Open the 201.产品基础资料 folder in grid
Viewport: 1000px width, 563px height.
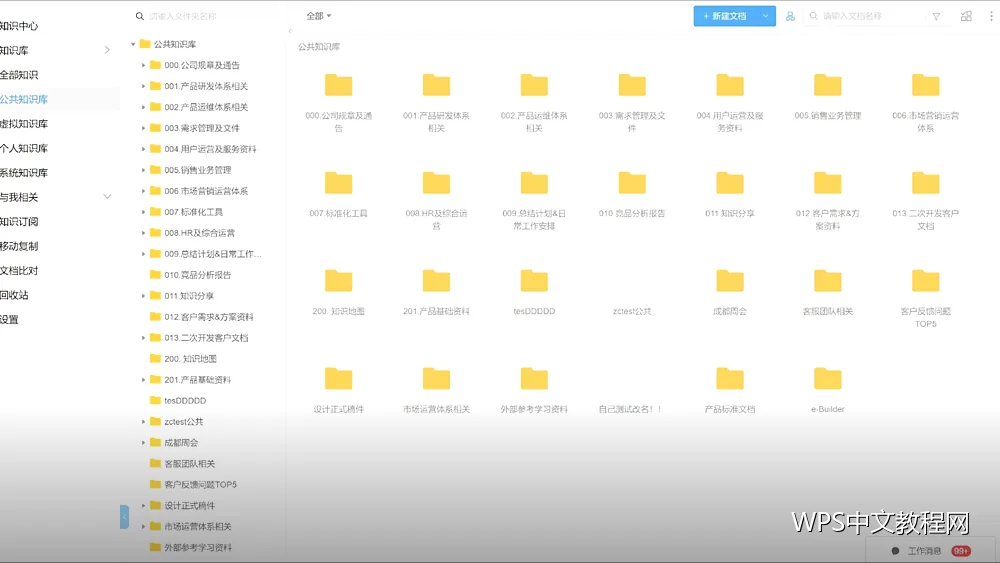436,281
